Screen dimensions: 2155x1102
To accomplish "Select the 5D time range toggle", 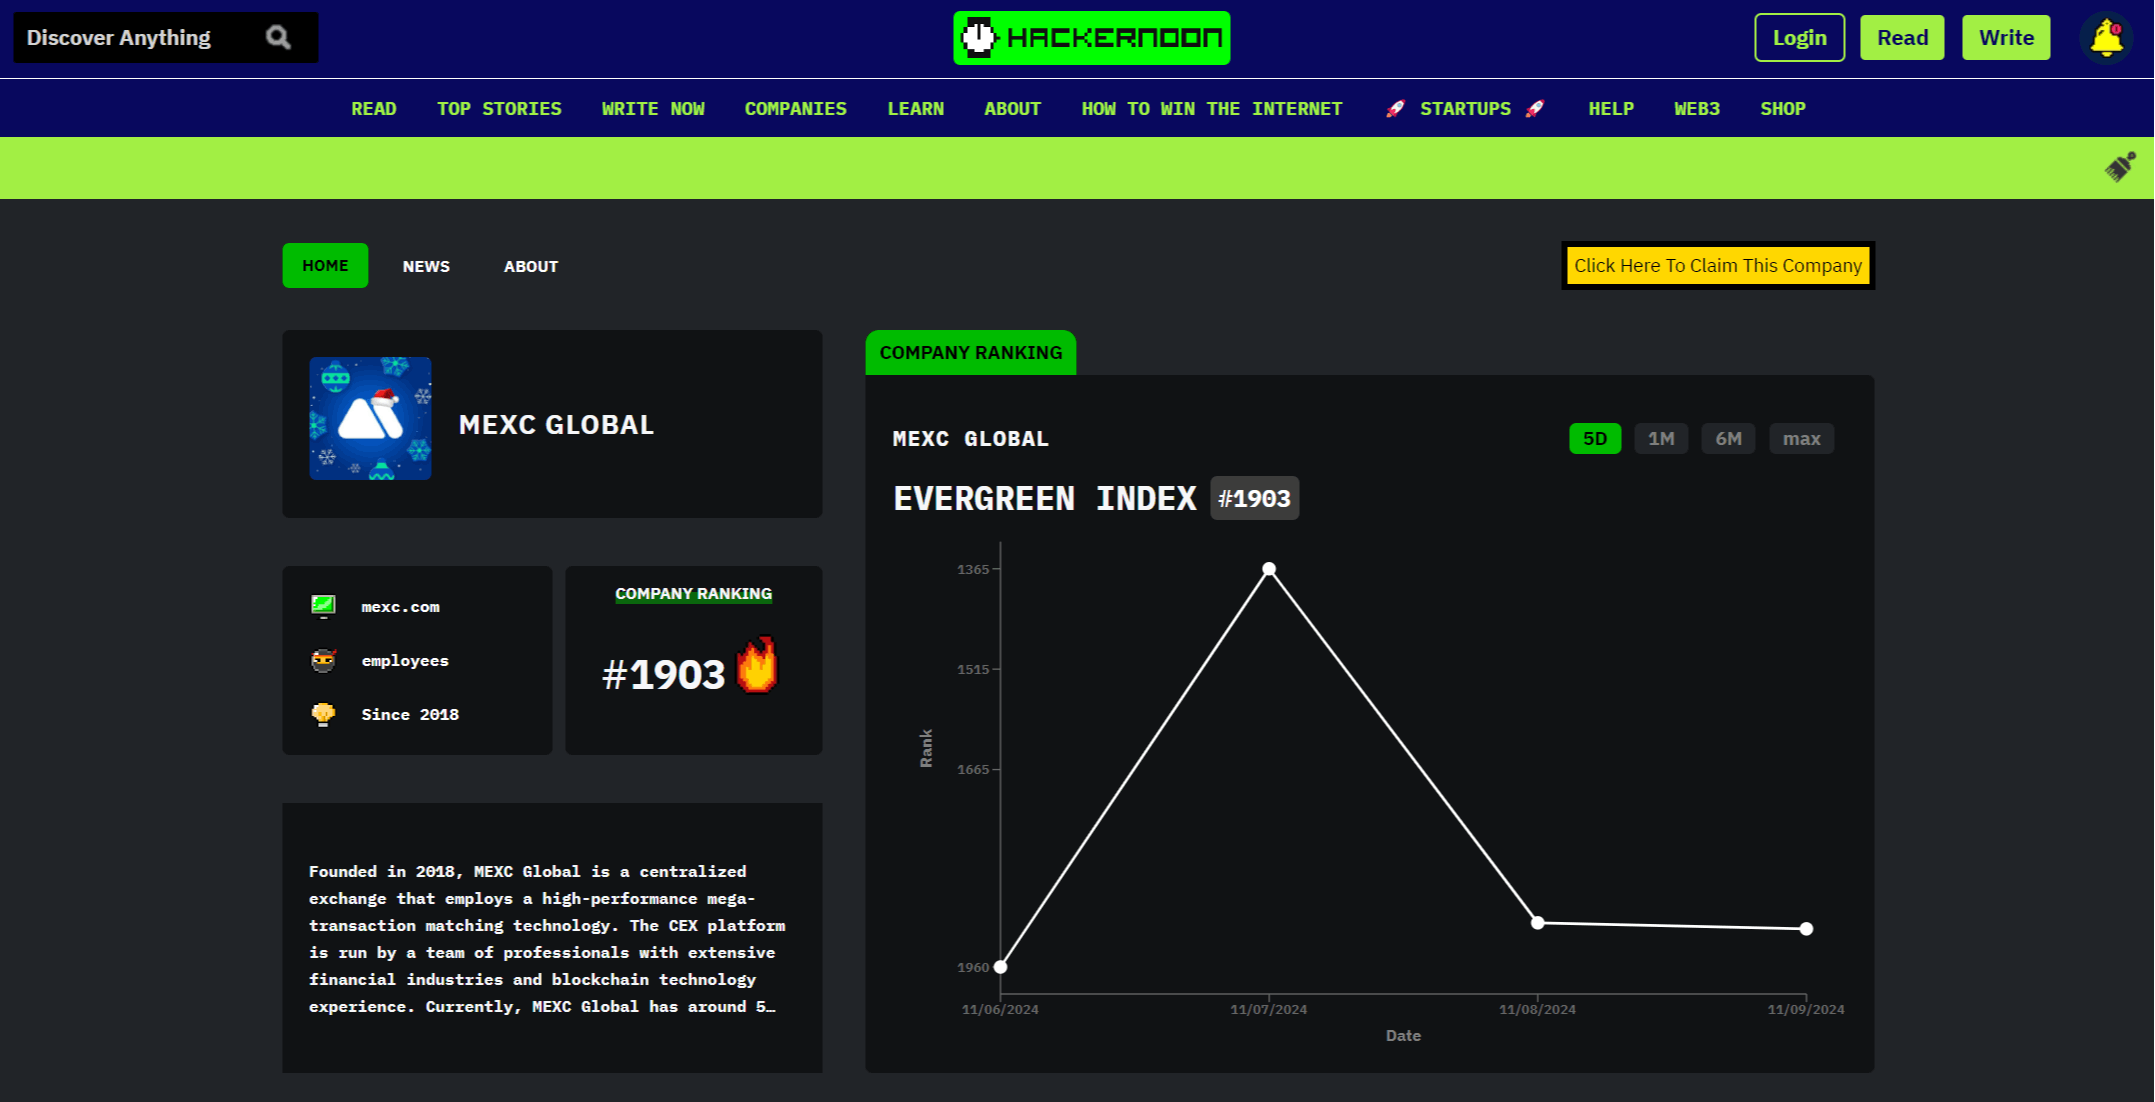I will (x=1594, y=439).
